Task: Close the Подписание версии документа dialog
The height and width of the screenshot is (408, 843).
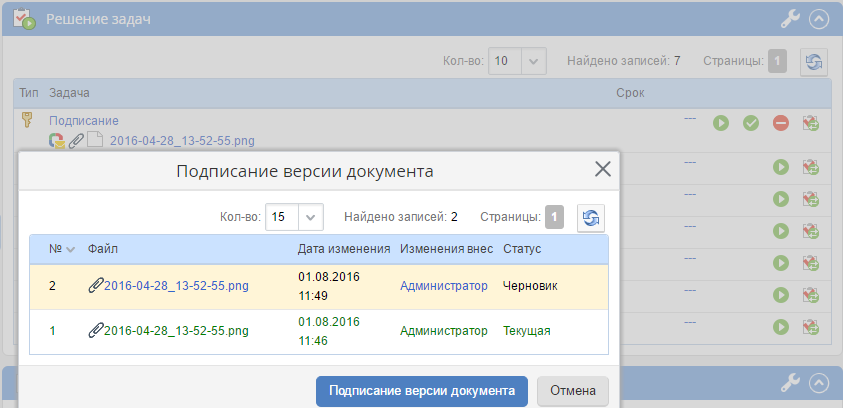Action: pos(603,169)
